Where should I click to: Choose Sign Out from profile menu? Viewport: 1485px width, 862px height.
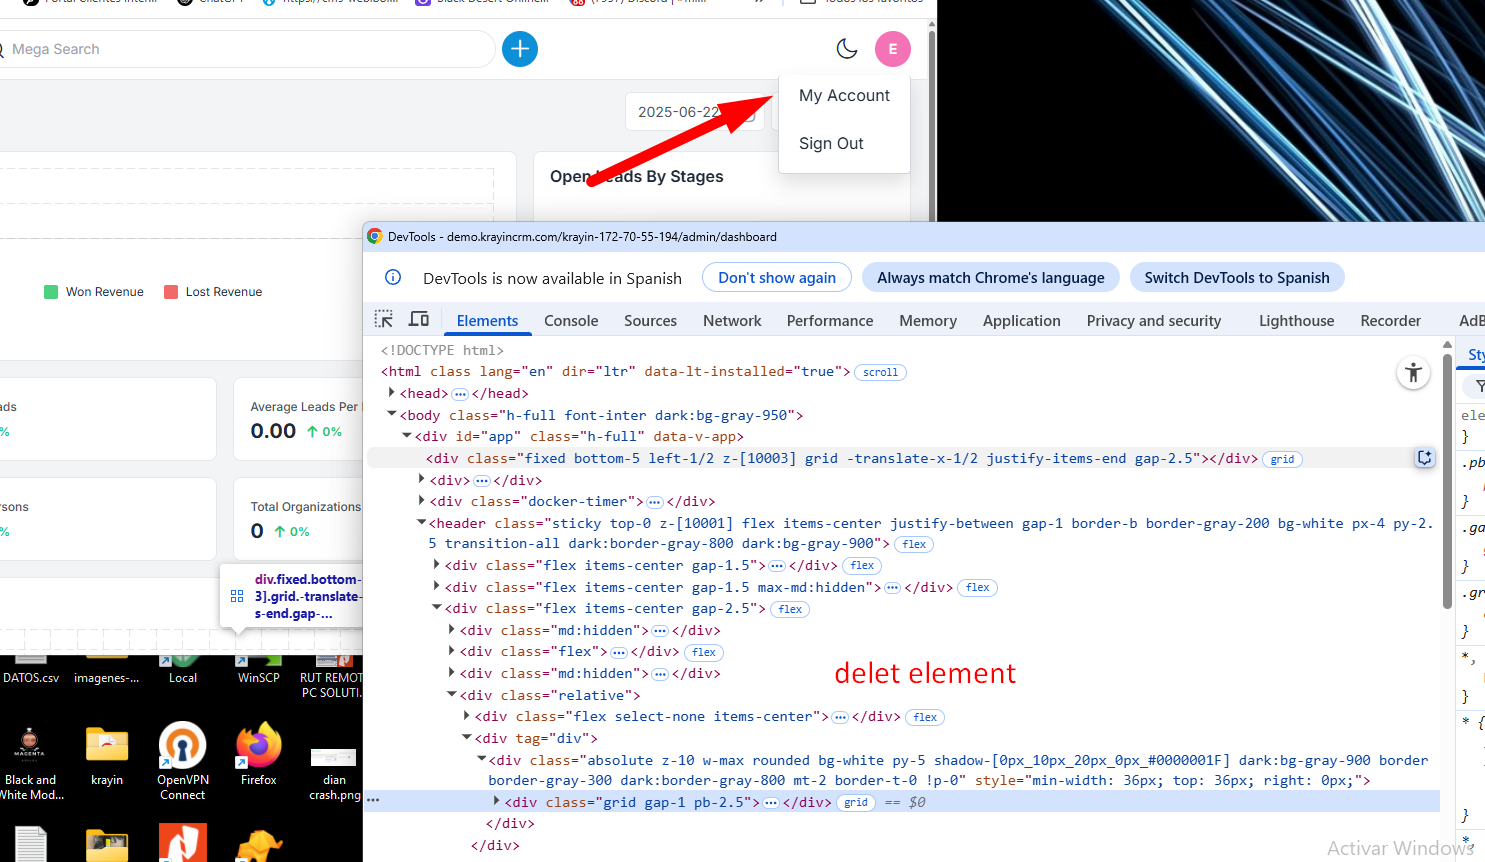(x=831, y=144)
